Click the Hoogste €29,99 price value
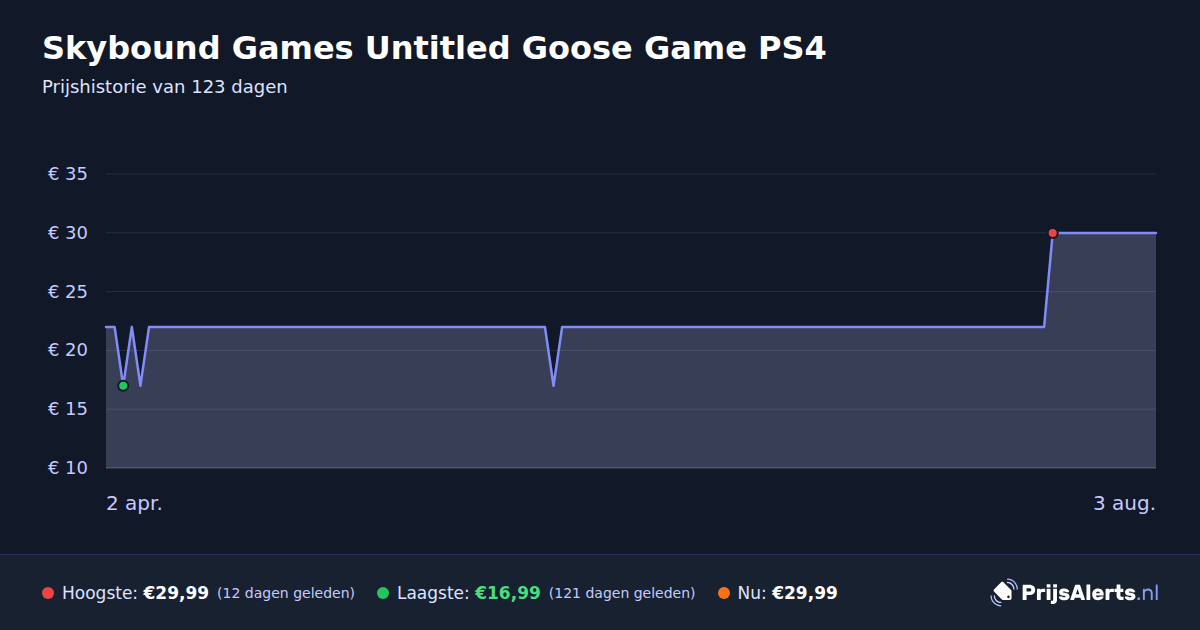 click(x=176, y=593)
